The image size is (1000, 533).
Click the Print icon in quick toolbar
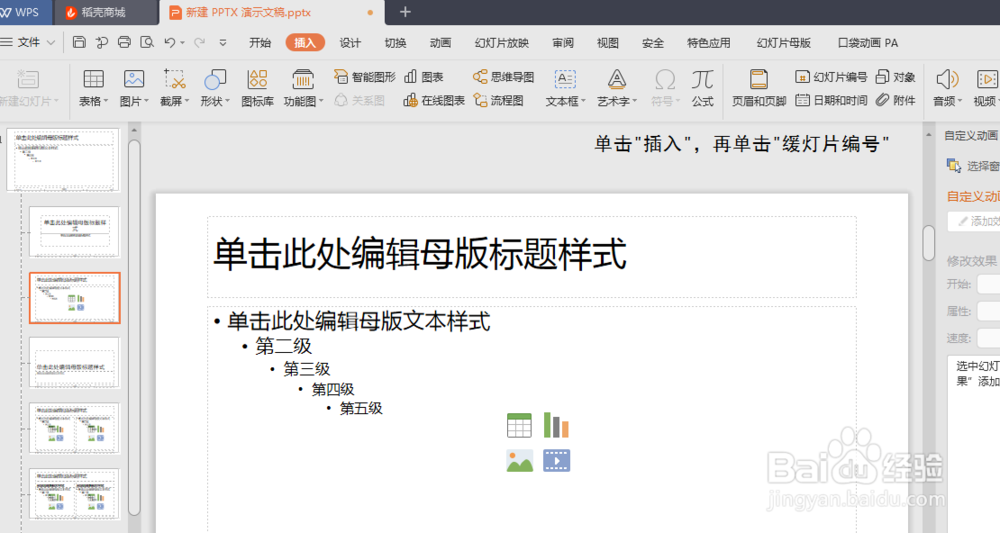point(124,42)
